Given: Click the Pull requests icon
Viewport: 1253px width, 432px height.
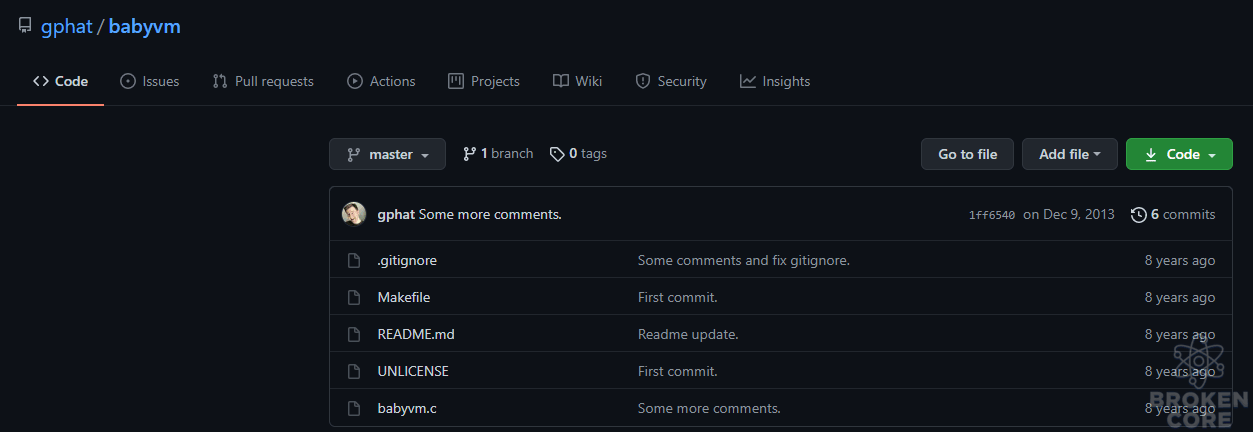Looking at the screenshot, I should tap(220, 81).
